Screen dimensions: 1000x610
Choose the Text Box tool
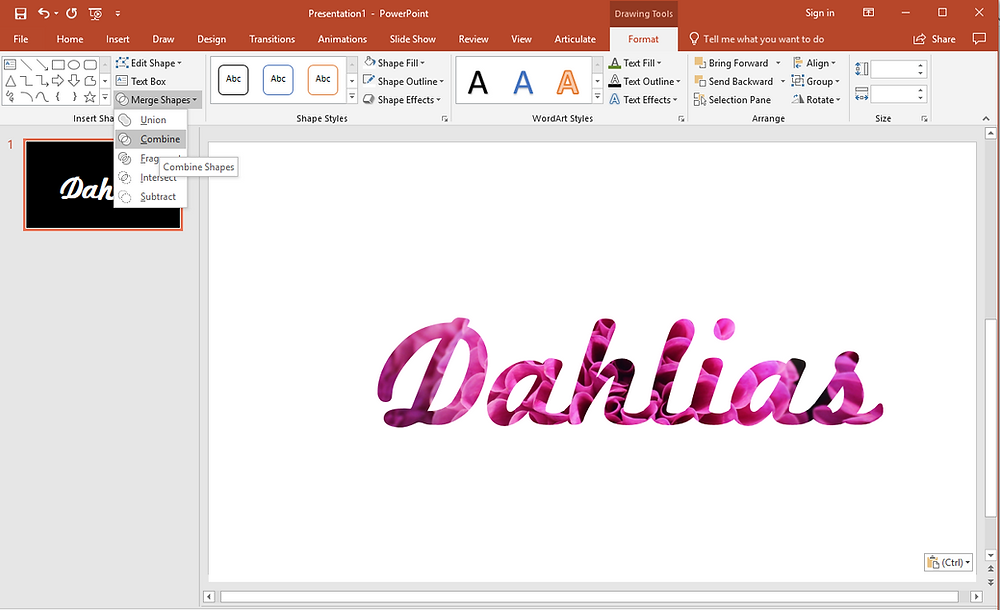(x=141, y=81)
